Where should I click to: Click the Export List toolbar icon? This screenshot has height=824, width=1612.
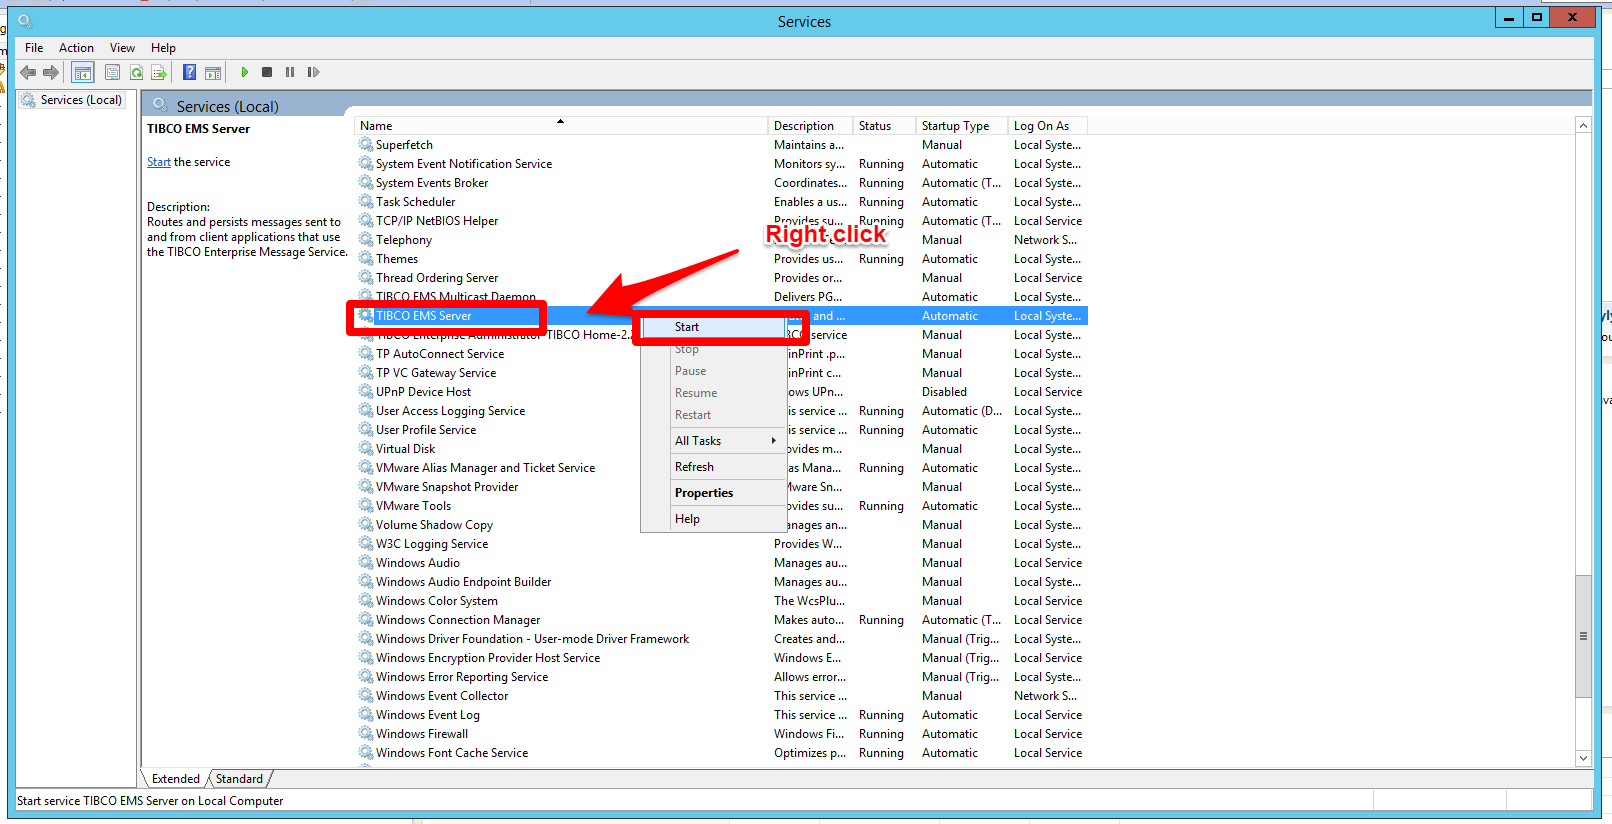pos(159,72)
